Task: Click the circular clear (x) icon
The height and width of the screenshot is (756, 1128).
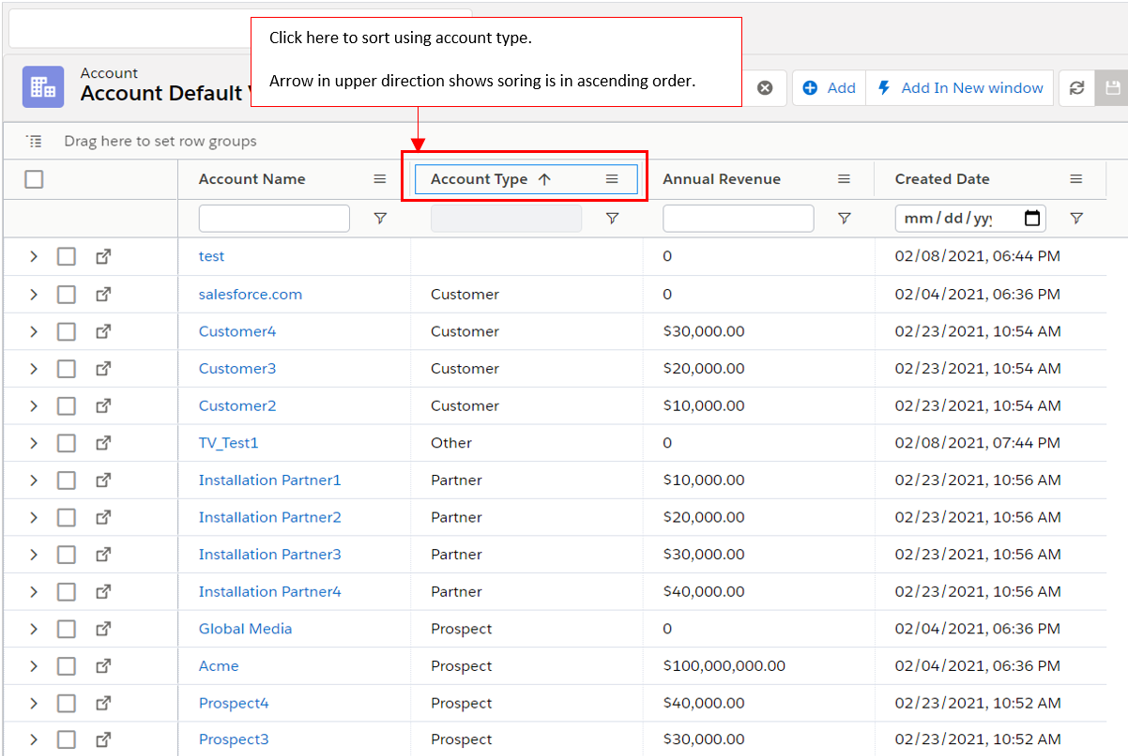Action: coord(765,88)
